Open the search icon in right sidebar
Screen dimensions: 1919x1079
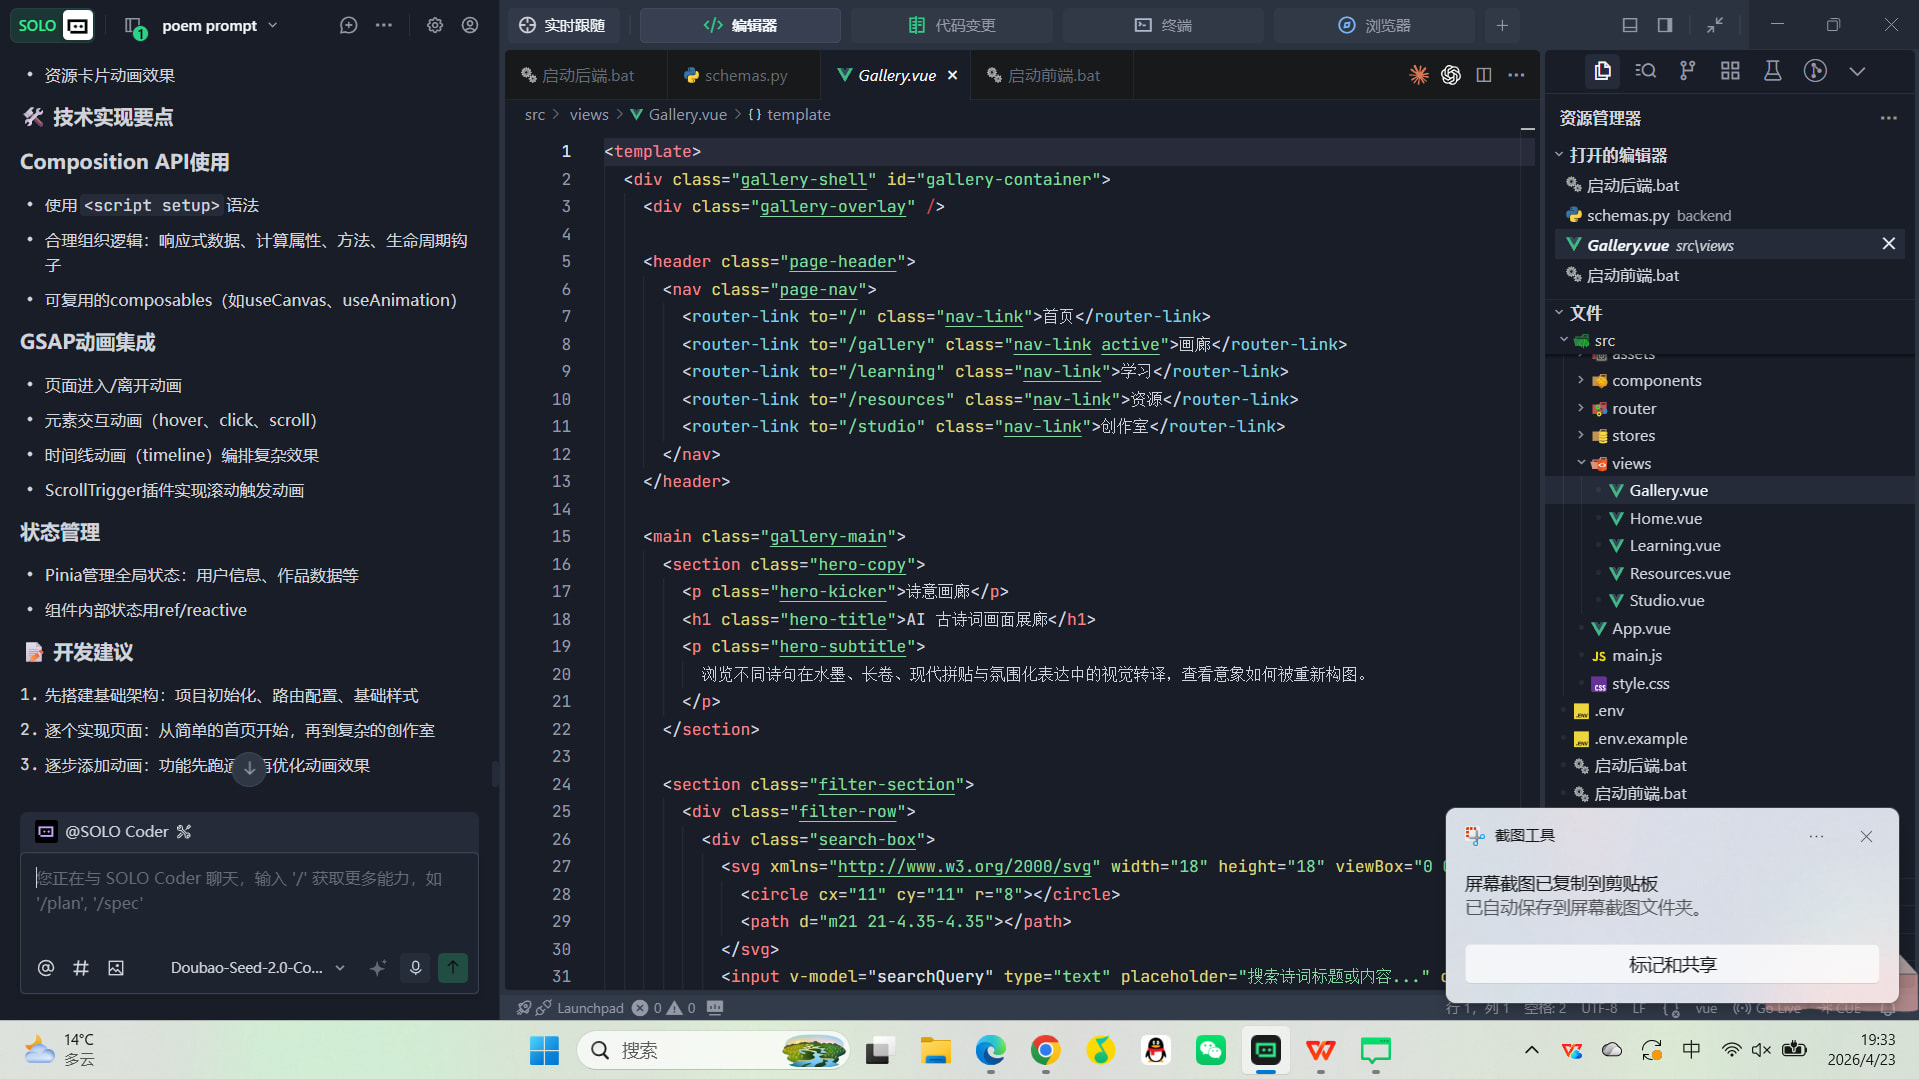pos(1645,71)
